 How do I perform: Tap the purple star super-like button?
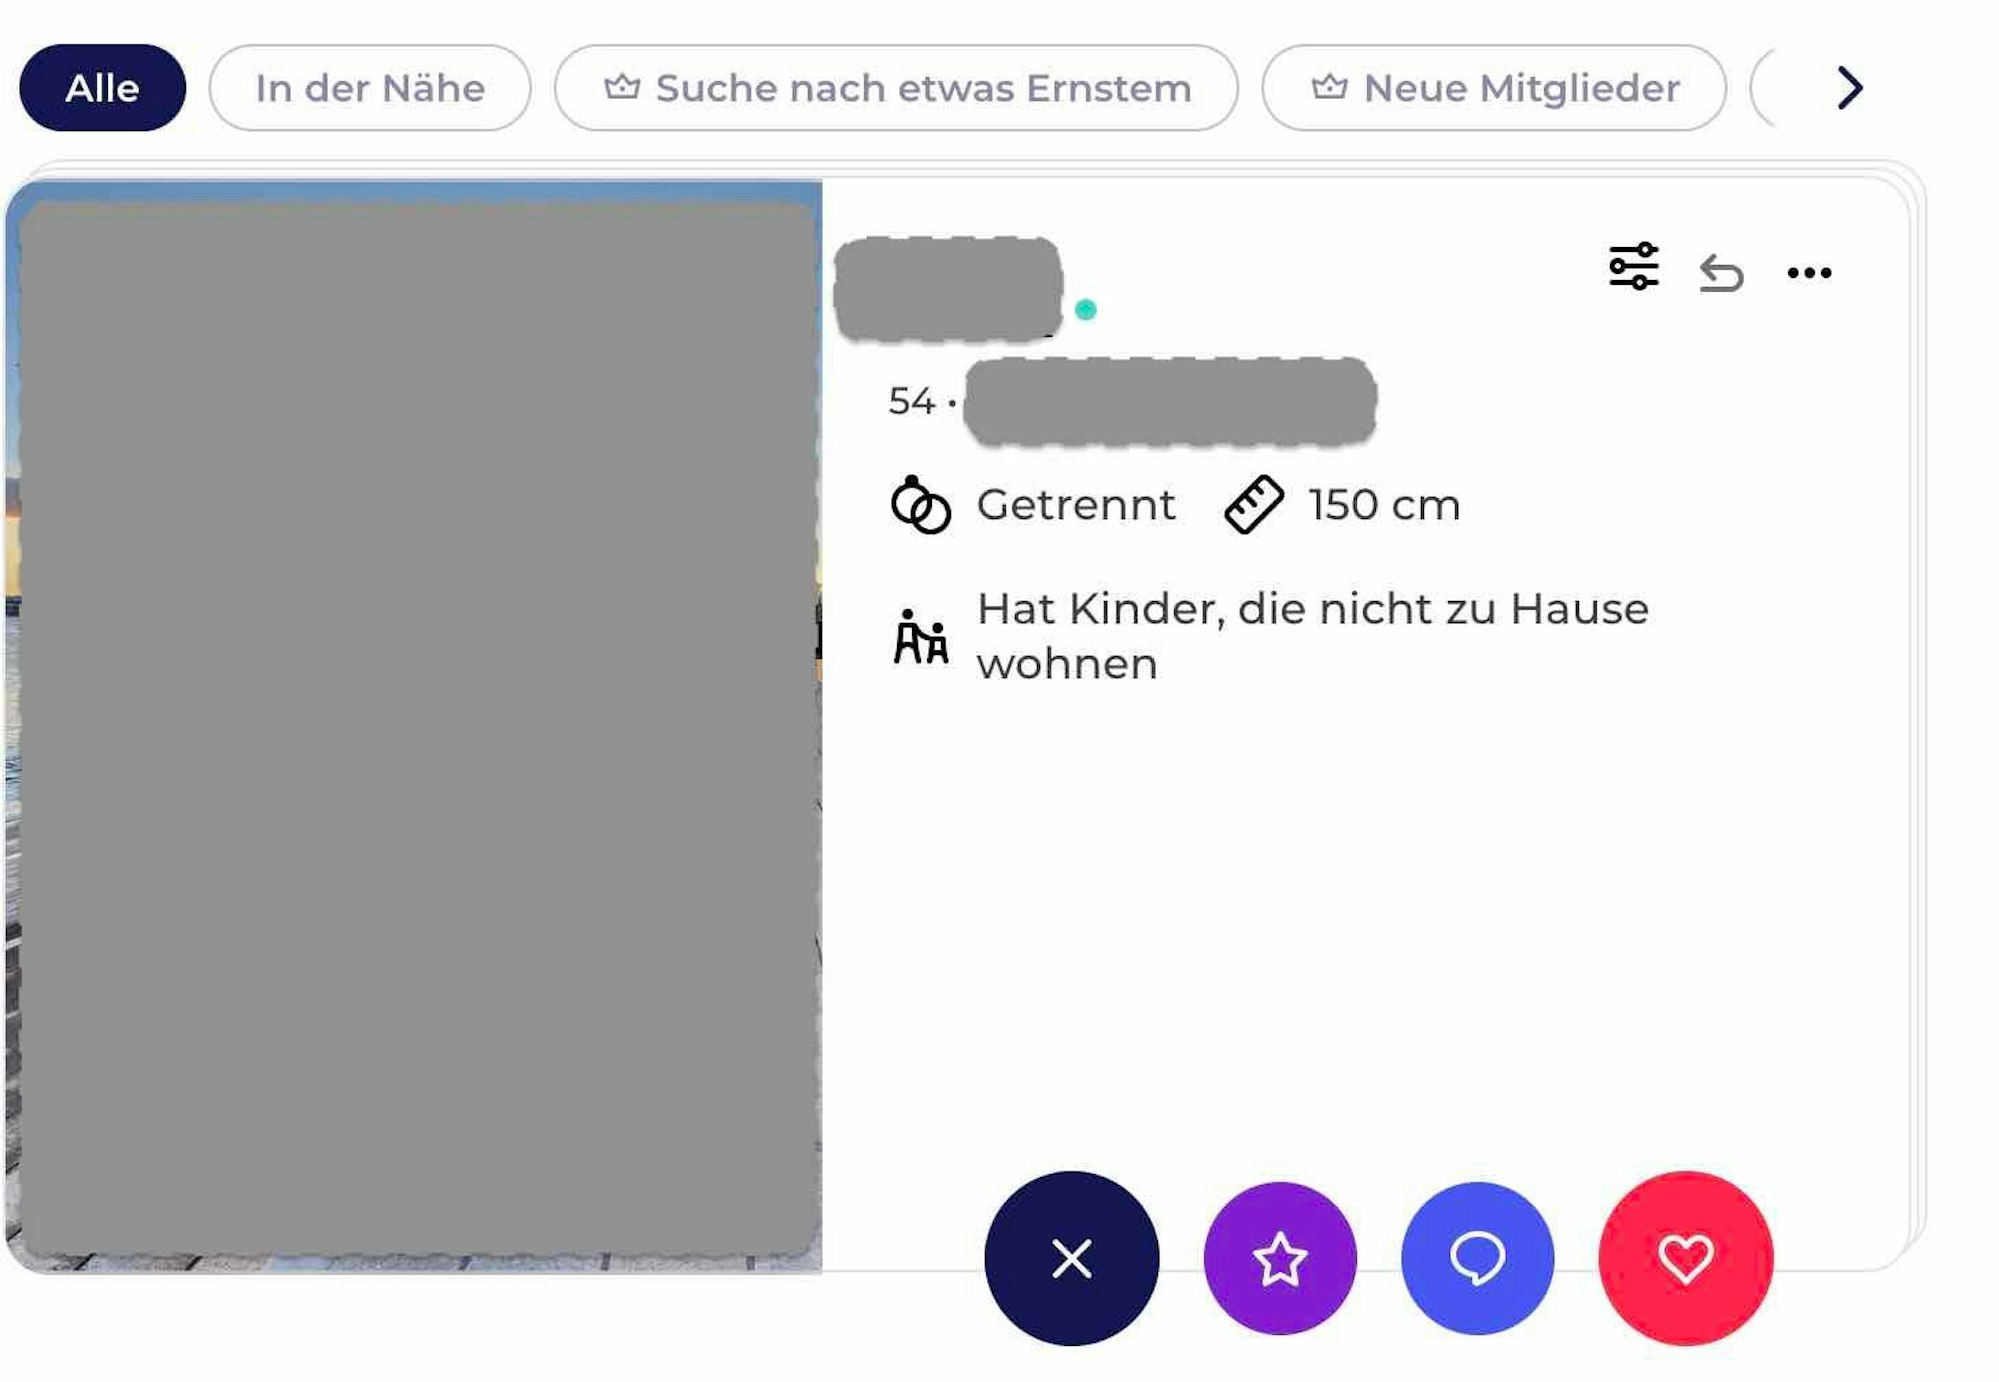tap(1279, 1258)
